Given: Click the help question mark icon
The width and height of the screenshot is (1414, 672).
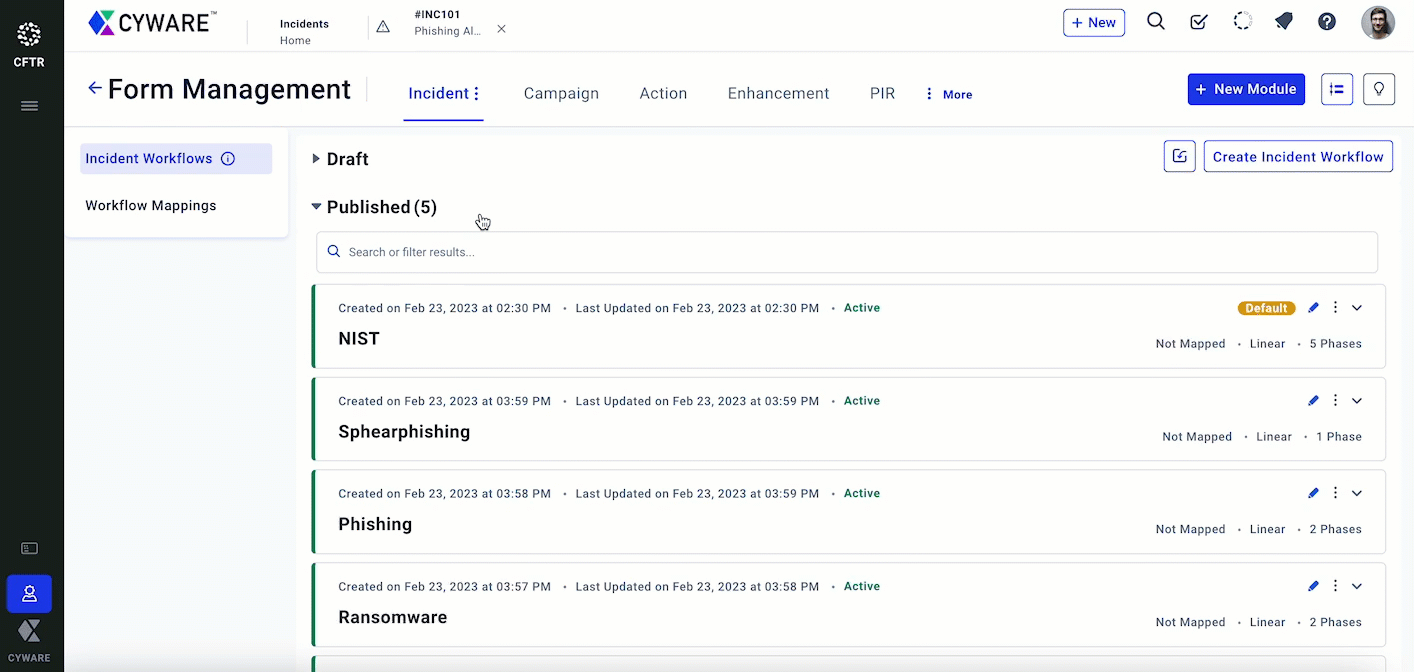Looking at the screenshot, I should (1327, 22).
